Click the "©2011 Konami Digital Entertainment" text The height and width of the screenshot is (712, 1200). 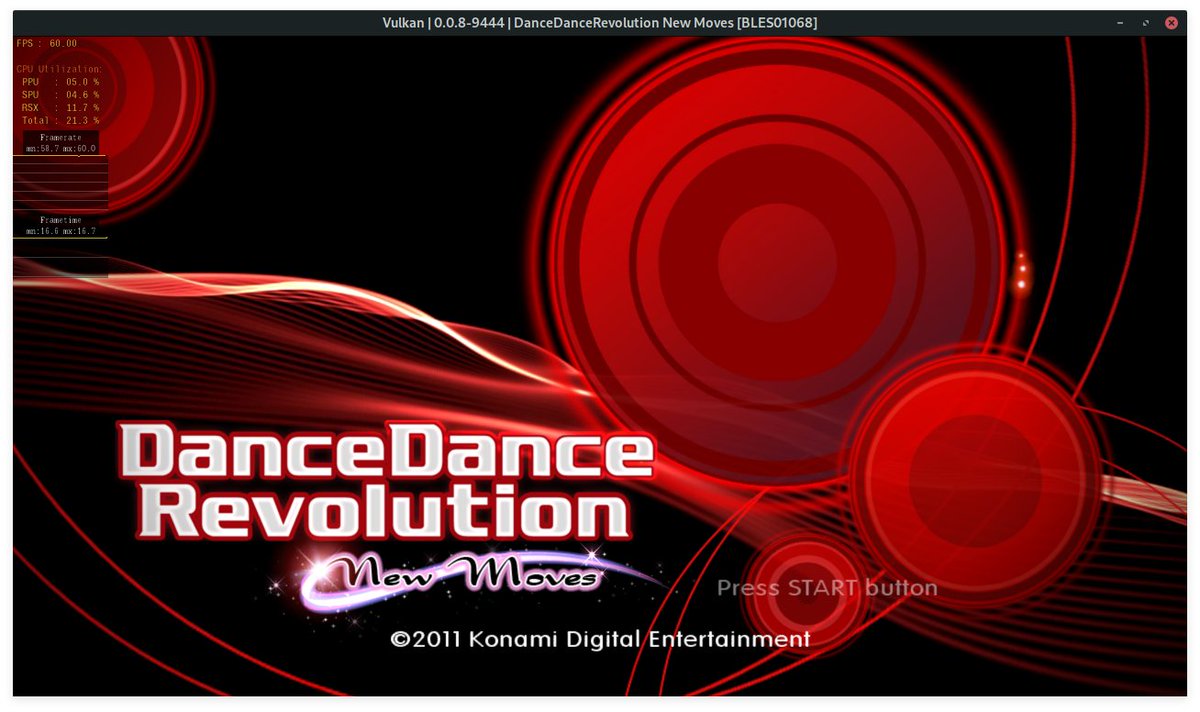coord(600,639)
